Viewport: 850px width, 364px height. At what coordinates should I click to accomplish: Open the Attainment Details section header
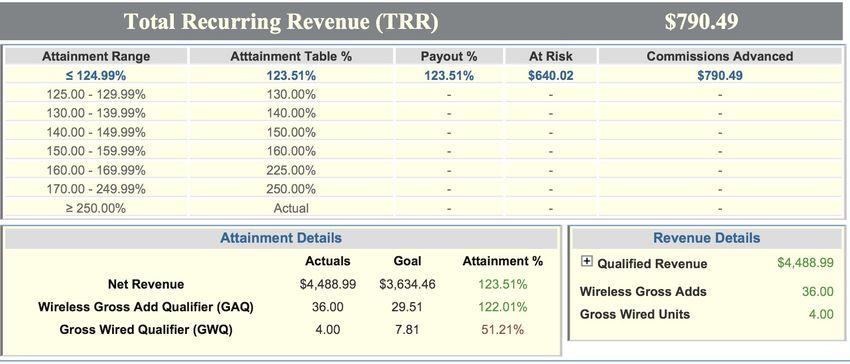[x=281, y=238]
